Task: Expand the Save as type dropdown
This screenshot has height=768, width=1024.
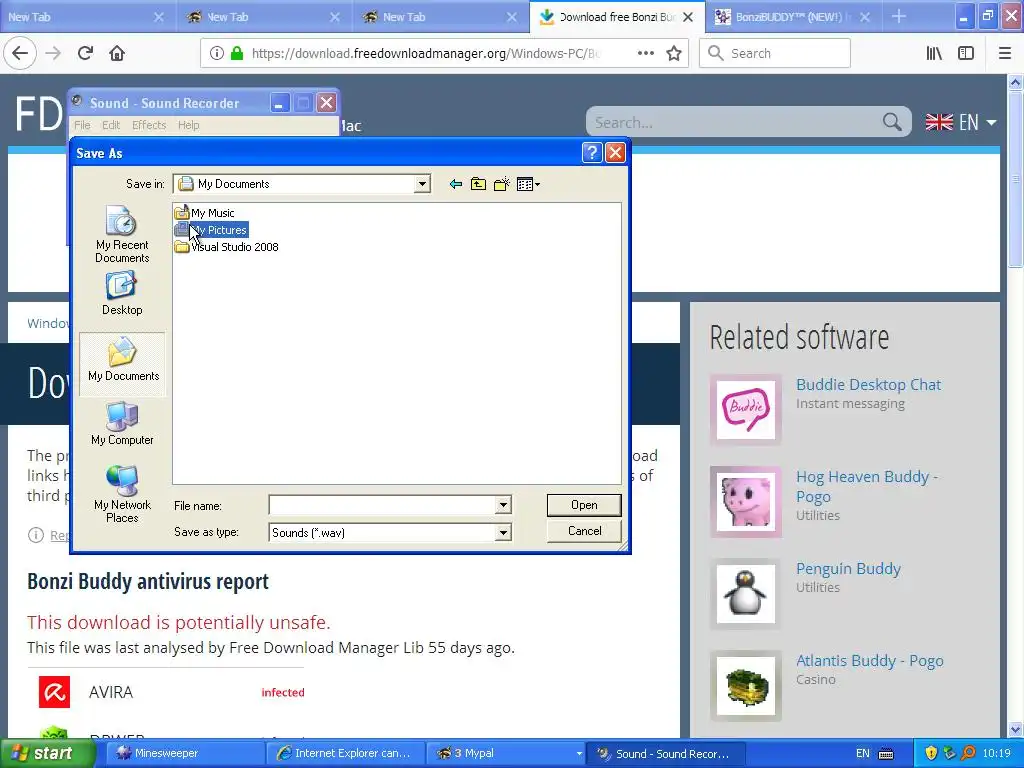Action: point(503,533)
